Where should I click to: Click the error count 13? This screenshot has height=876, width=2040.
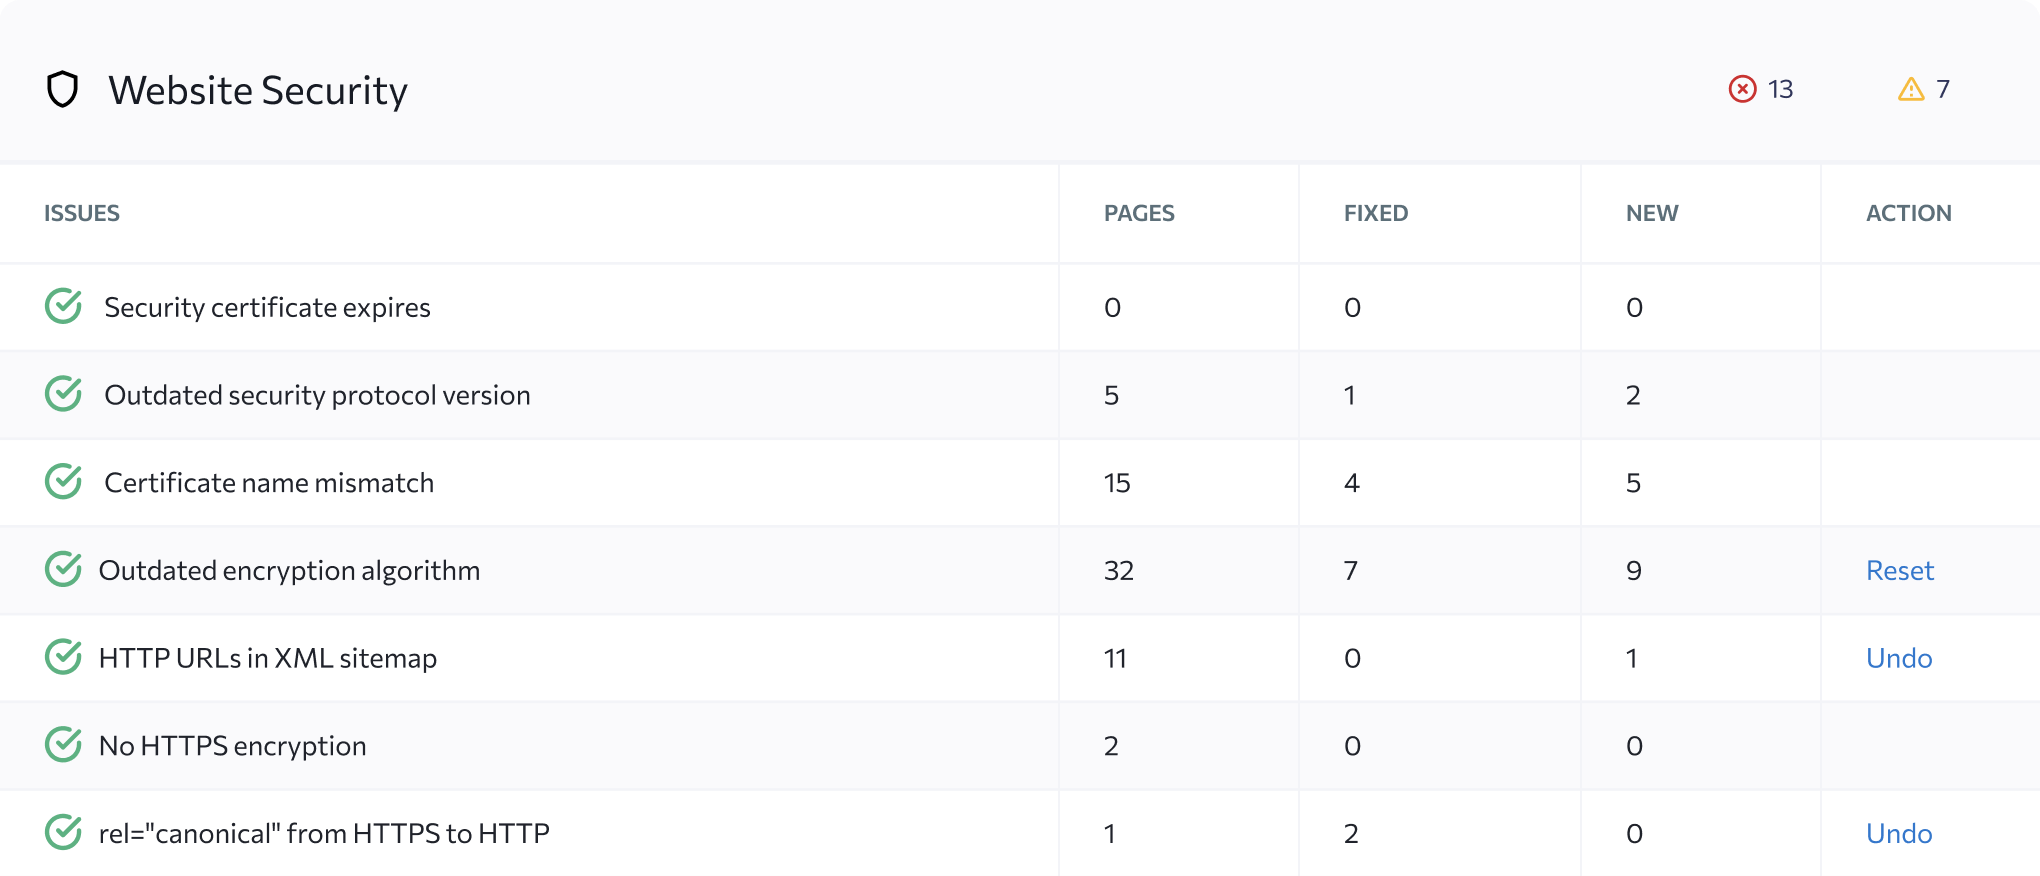tap(1780, 89)
